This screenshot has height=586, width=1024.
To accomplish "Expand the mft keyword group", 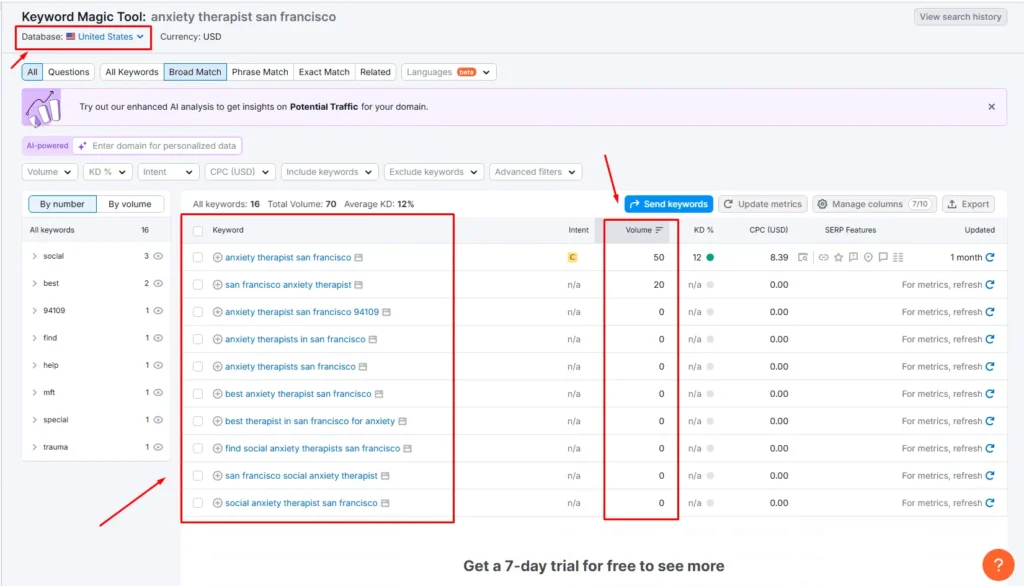I will click(35, 393).
